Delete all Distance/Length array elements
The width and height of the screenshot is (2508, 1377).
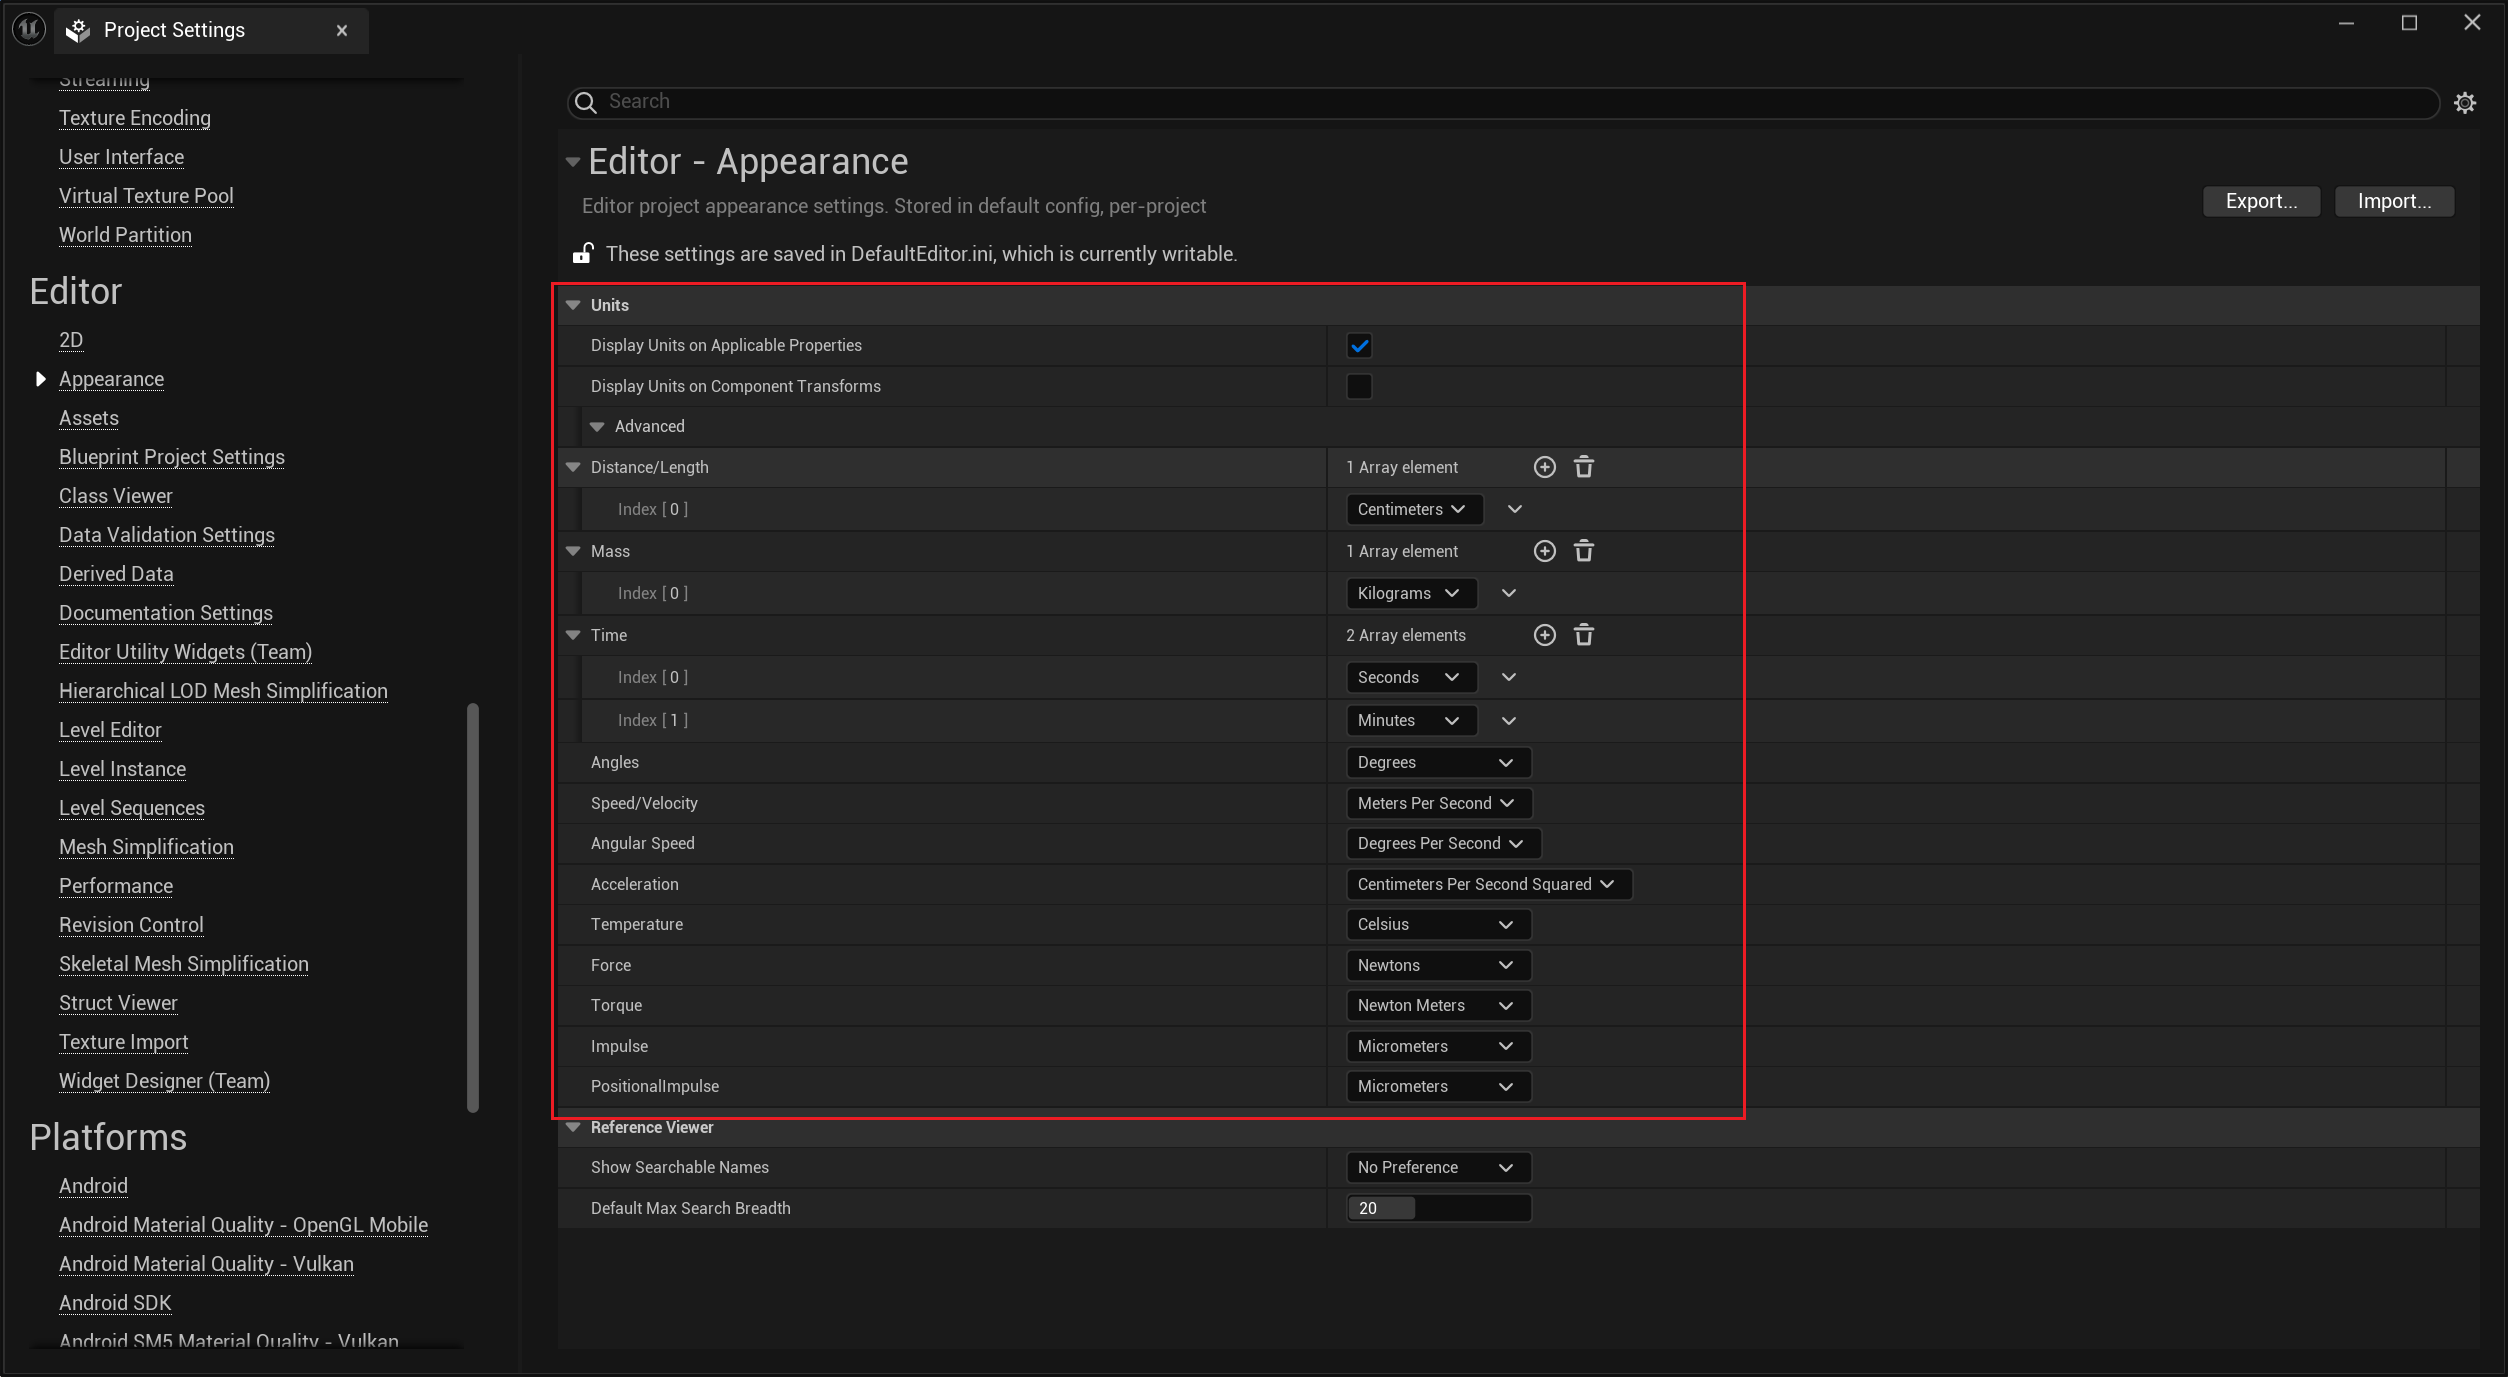click(1584, 467)
